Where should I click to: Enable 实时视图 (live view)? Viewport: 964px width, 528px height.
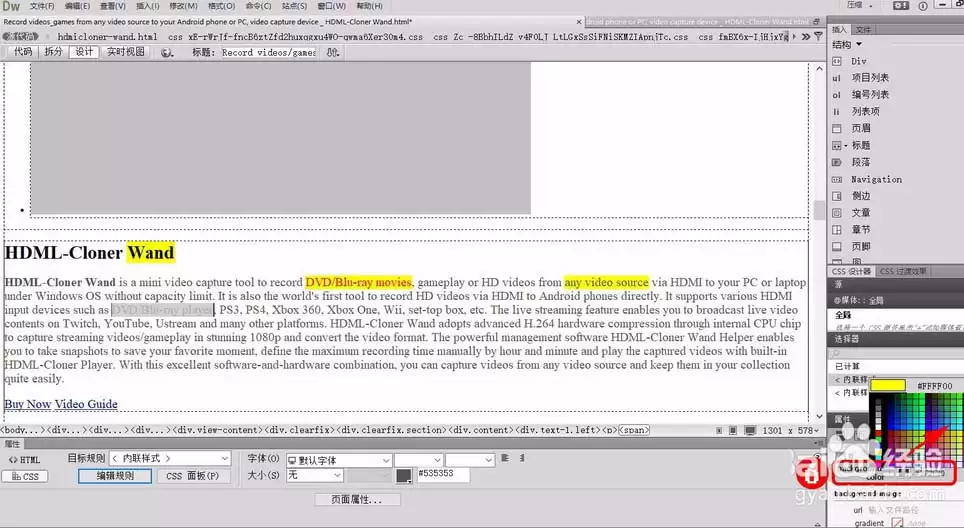126,52
